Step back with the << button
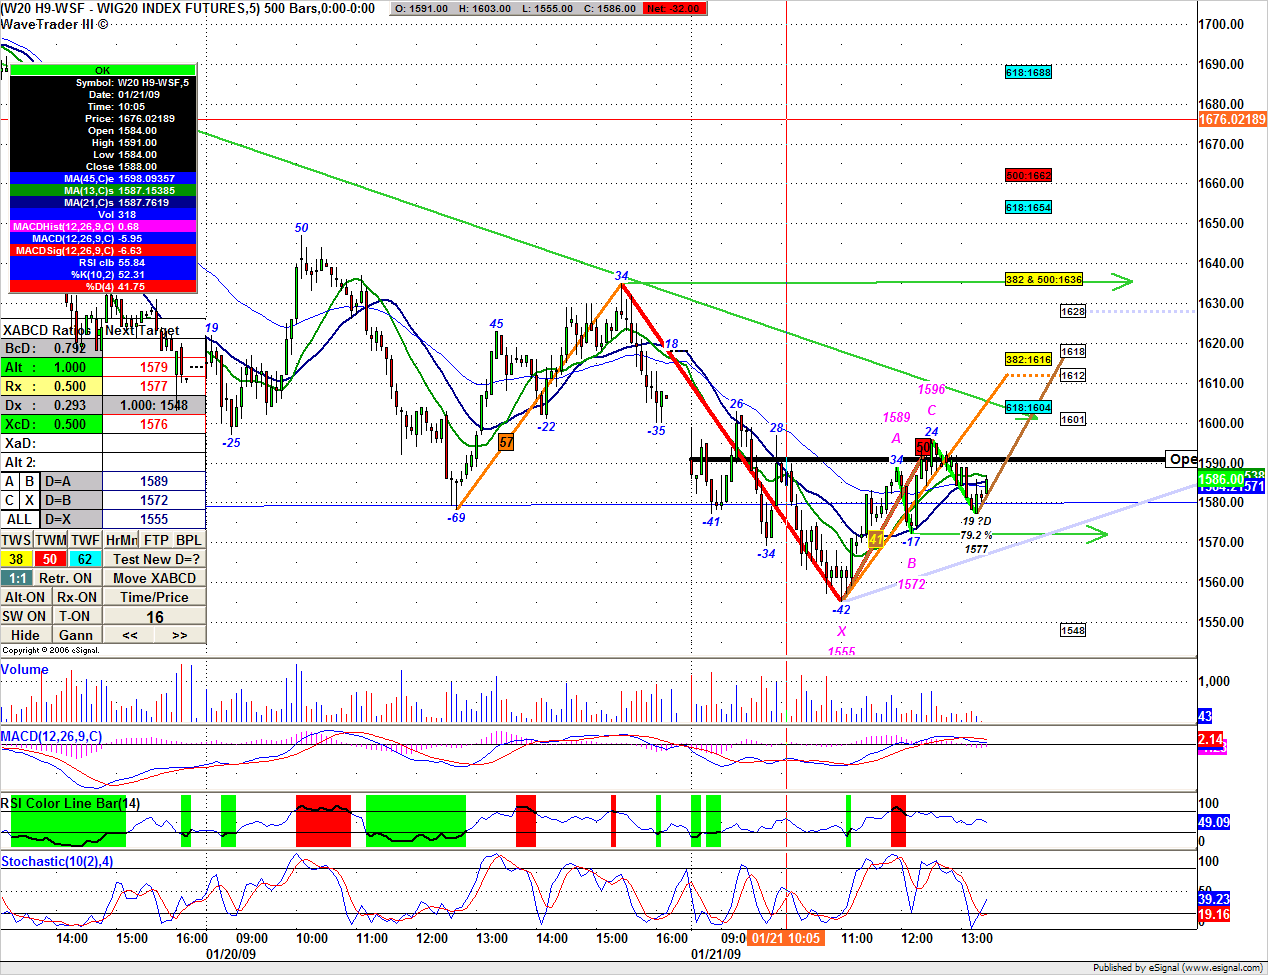1268x975 pixels. [130, 635]
